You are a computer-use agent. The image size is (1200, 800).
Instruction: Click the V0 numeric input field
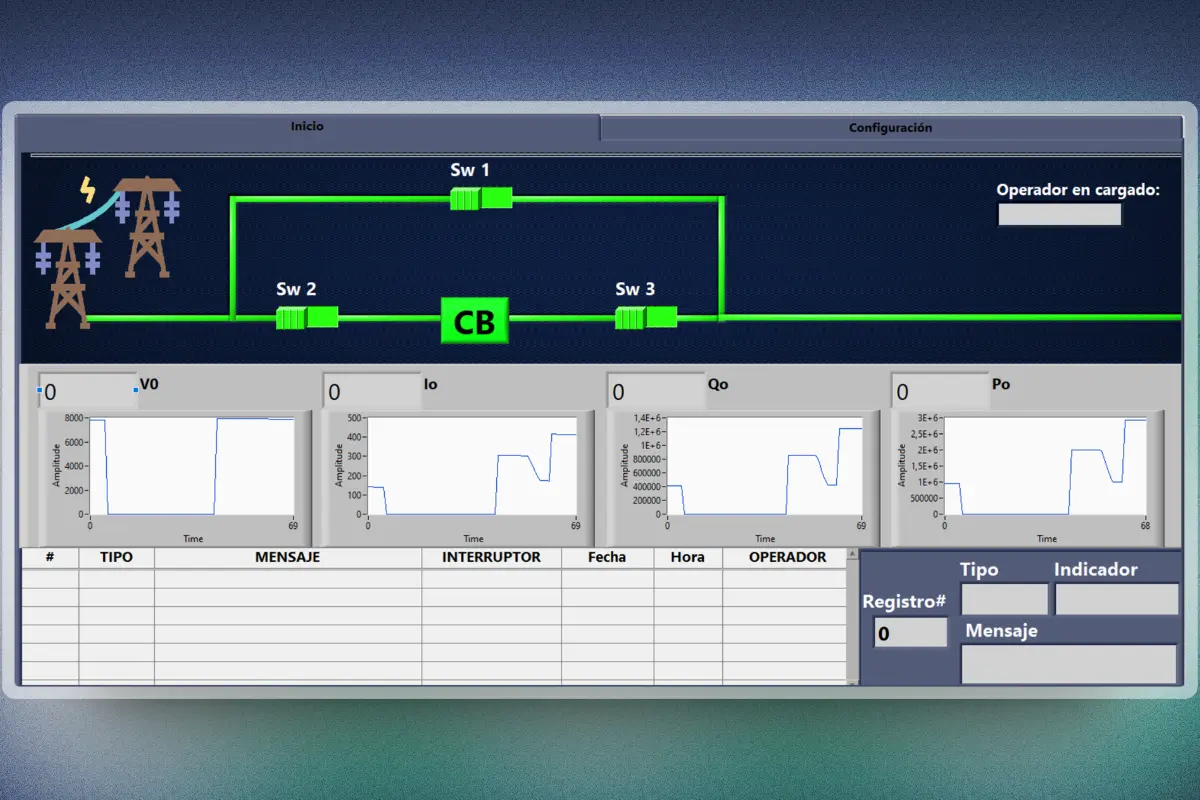85,391
